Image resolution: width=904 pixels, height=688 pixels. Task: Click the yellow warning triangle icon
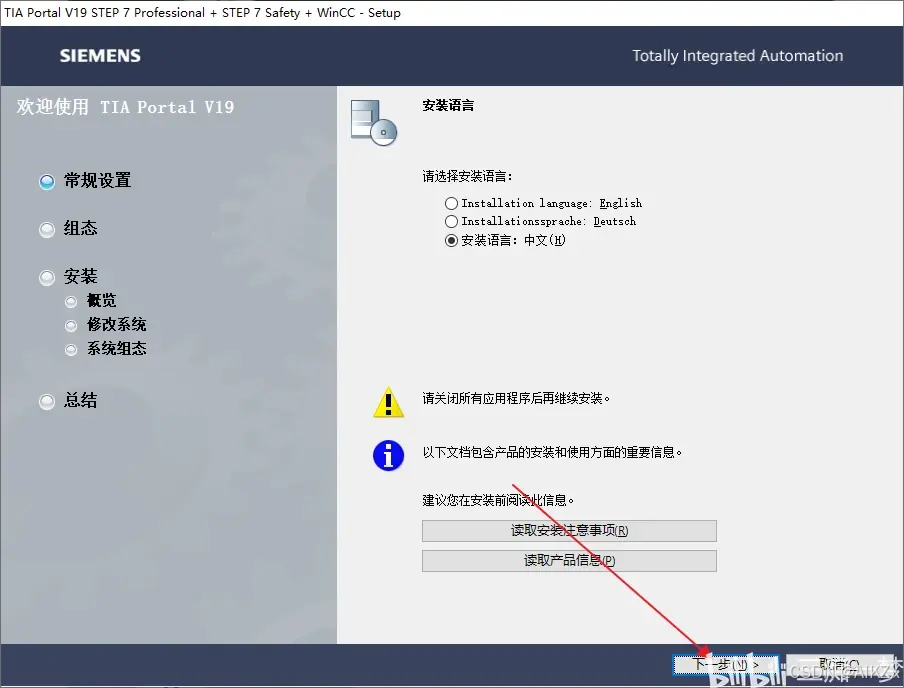click(x=389, y=402)
